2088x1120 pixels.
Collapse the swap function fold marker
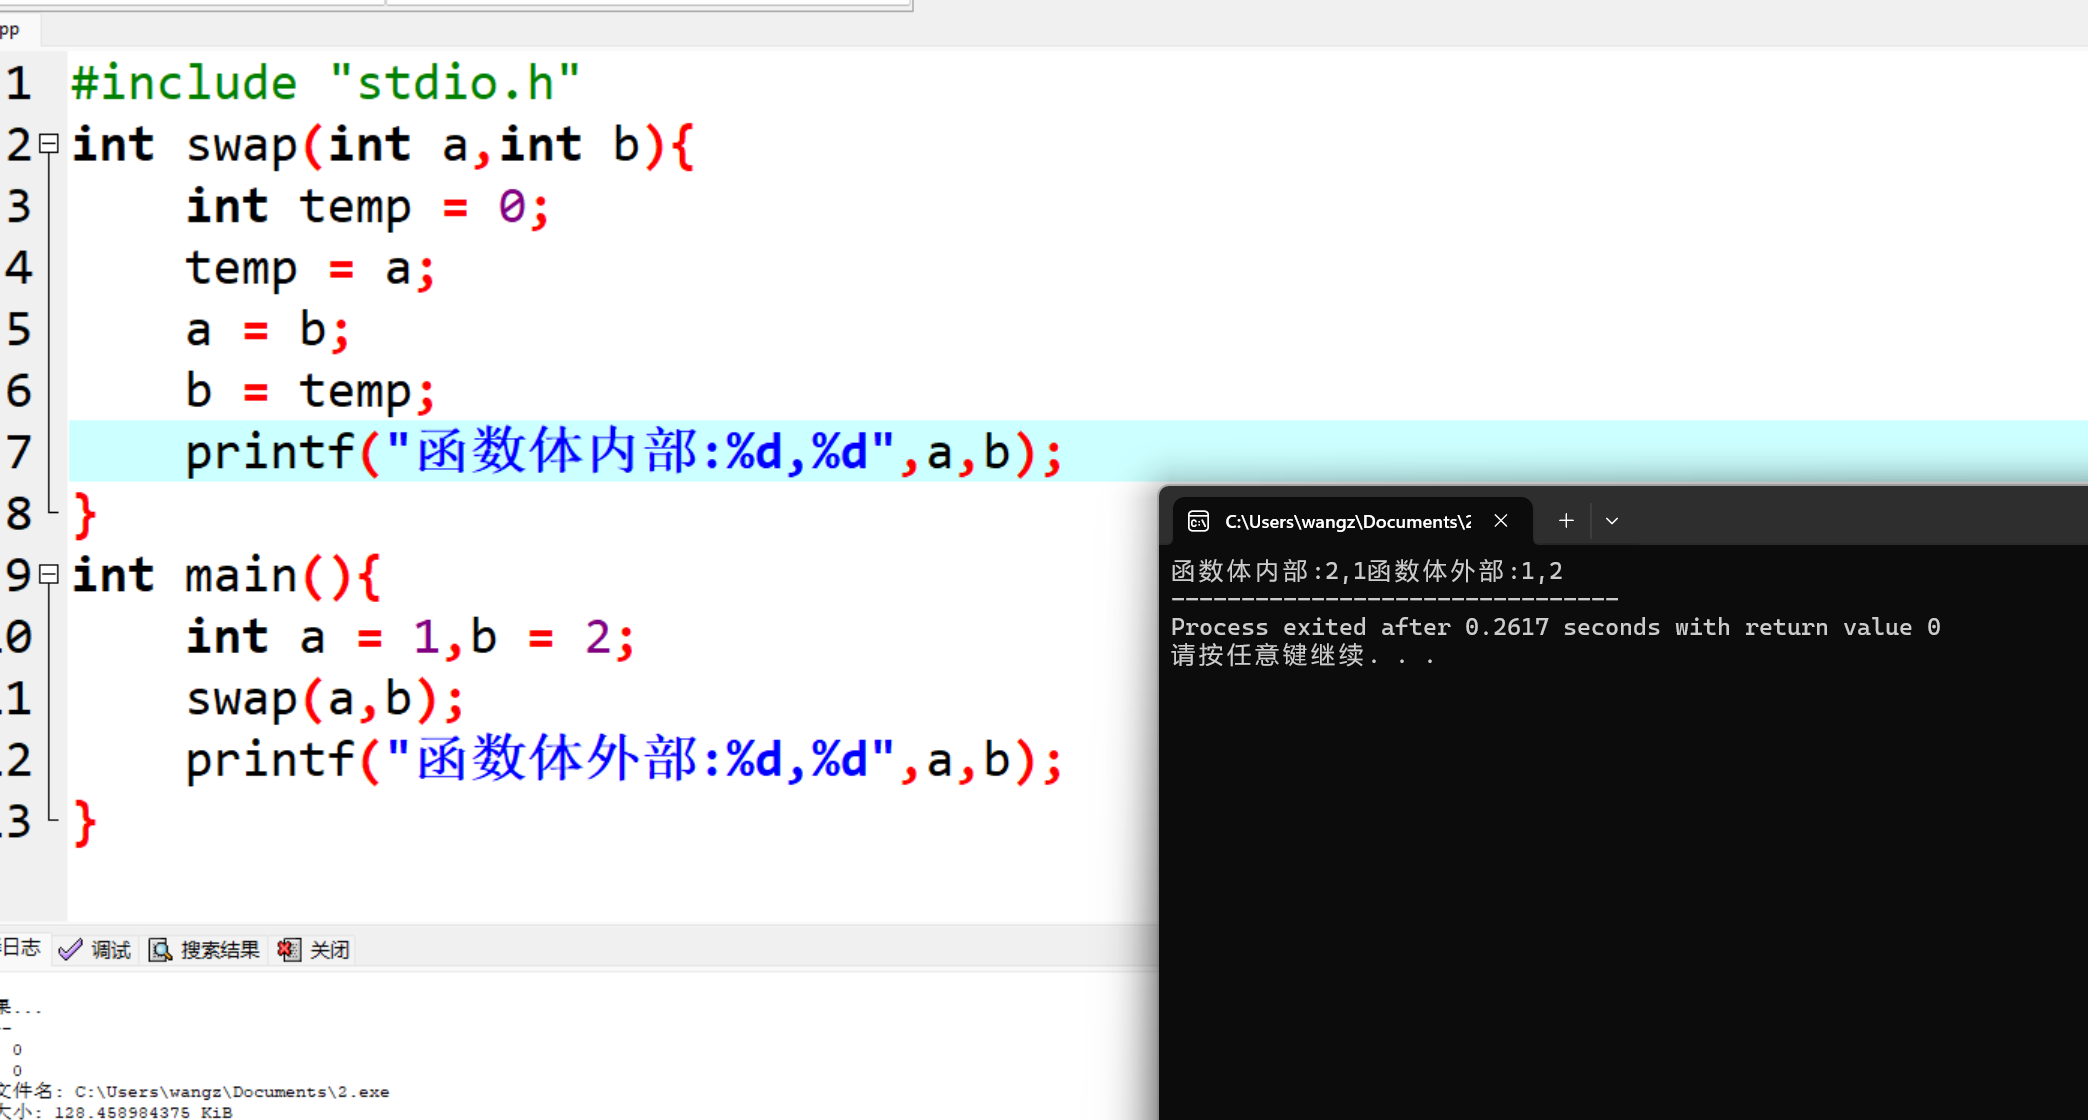coord(48,144)
